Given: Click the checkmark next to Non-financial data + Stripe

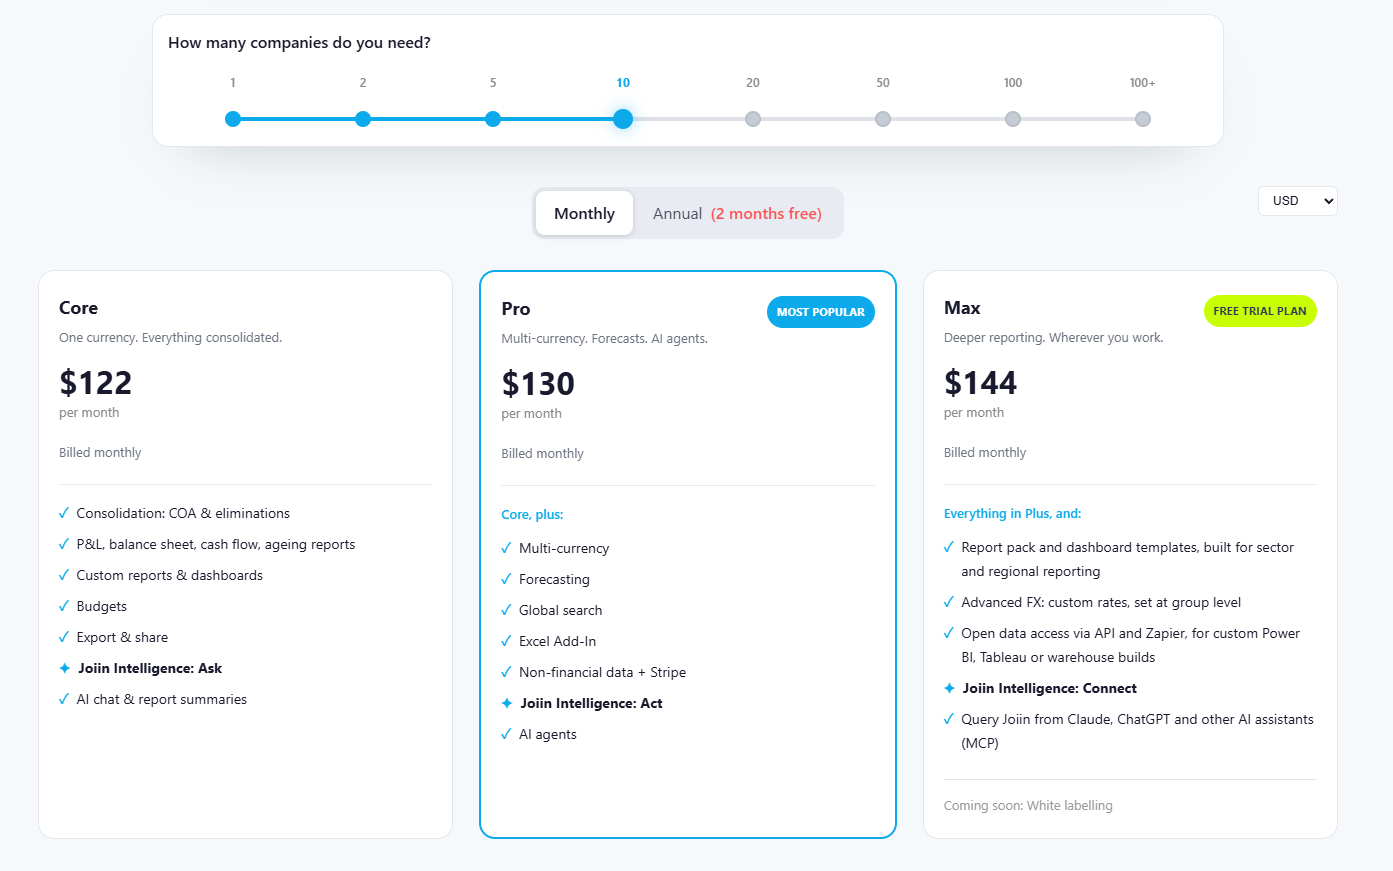Looking at the screenshot, I should (x=506, y=672).
